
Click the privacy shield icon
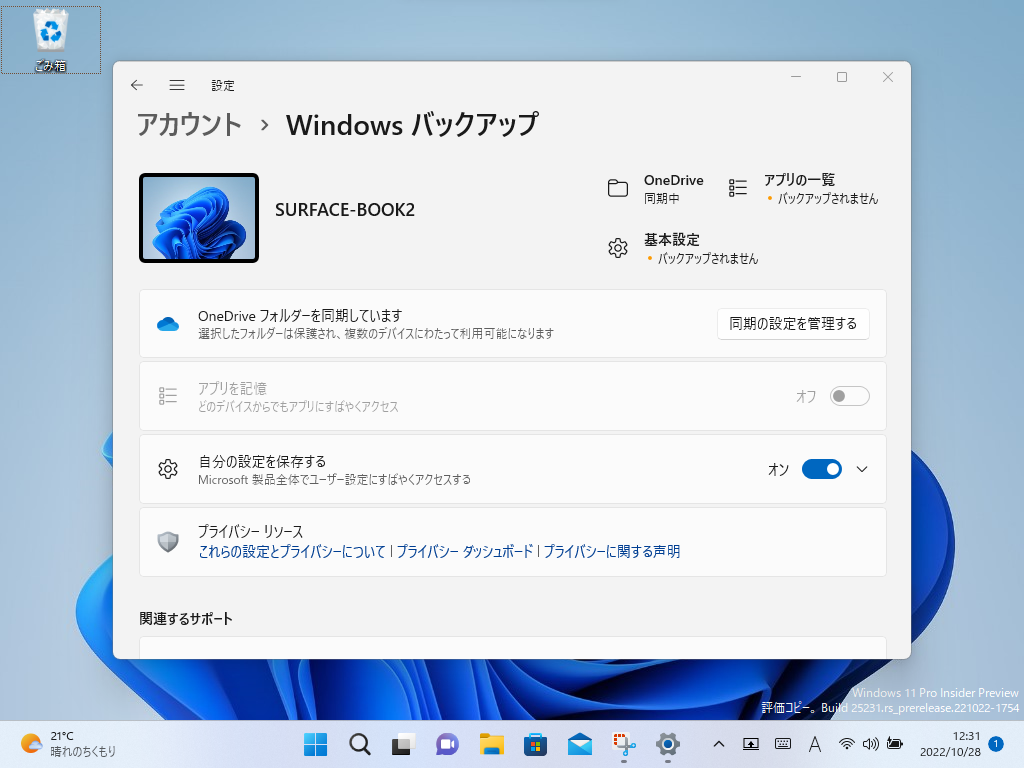click(x=168, y=543)
